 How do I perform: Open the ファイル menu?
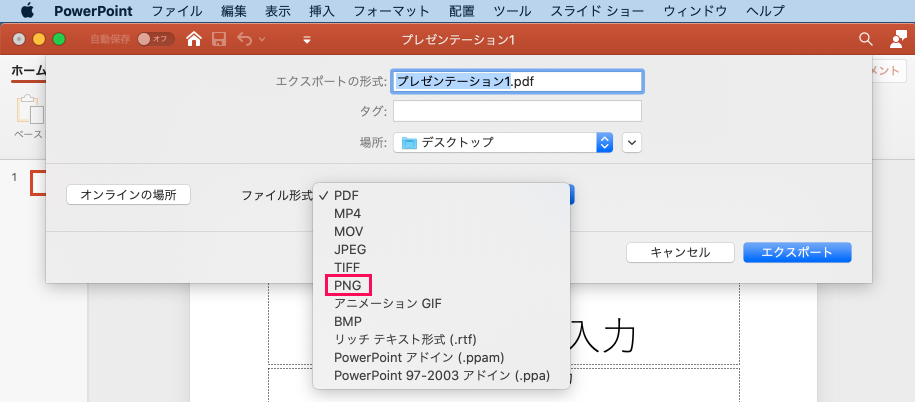(x=177, y=11)
